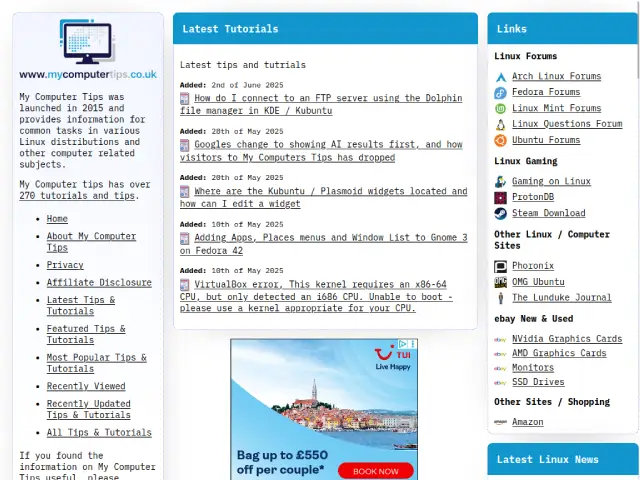The image size is (640, 480).
Task: Click the Arch Linux Forums icon
Action: [x=501, y=77]
